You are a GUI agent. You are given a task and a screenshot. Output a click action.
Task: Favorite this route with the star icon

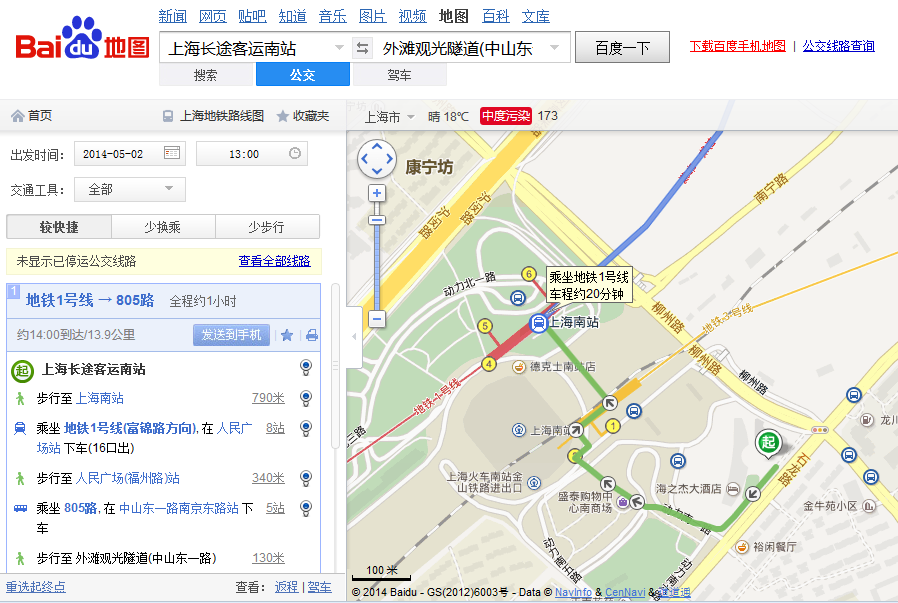click(287, 335)
